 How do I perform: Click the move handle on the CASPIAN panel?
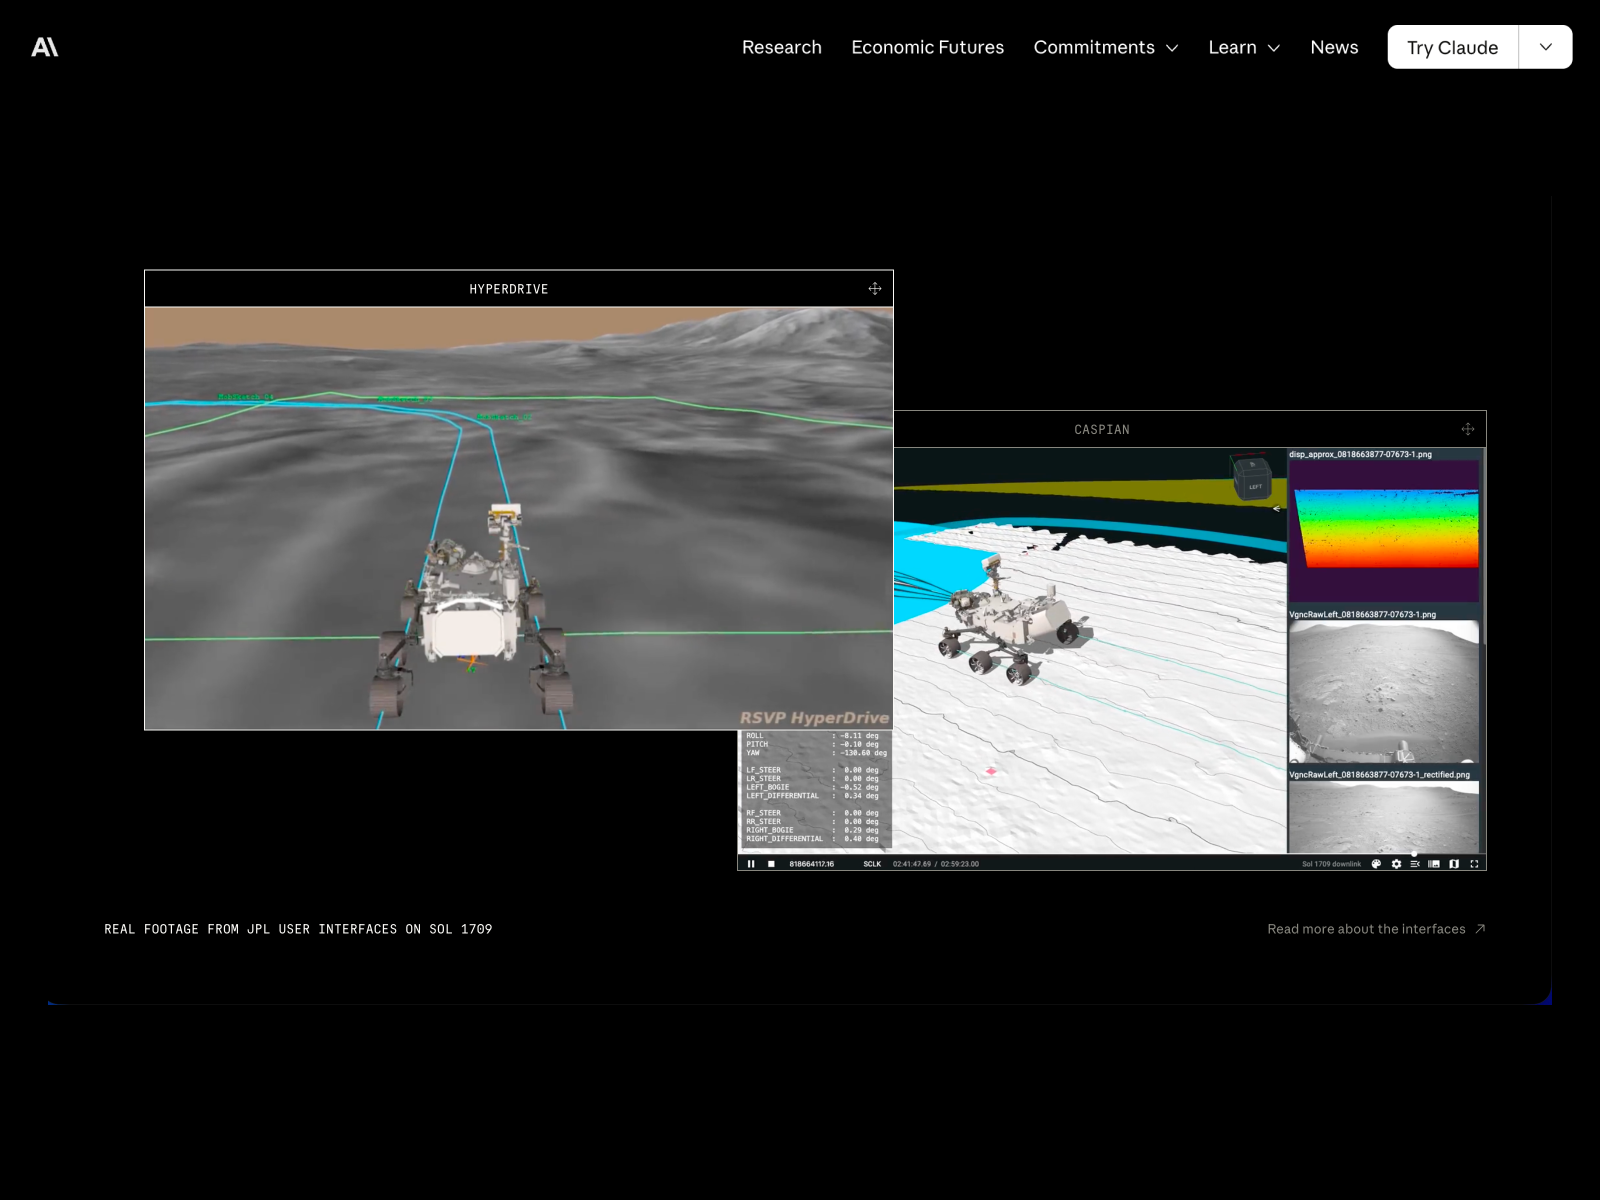(x=1467, y=428)
